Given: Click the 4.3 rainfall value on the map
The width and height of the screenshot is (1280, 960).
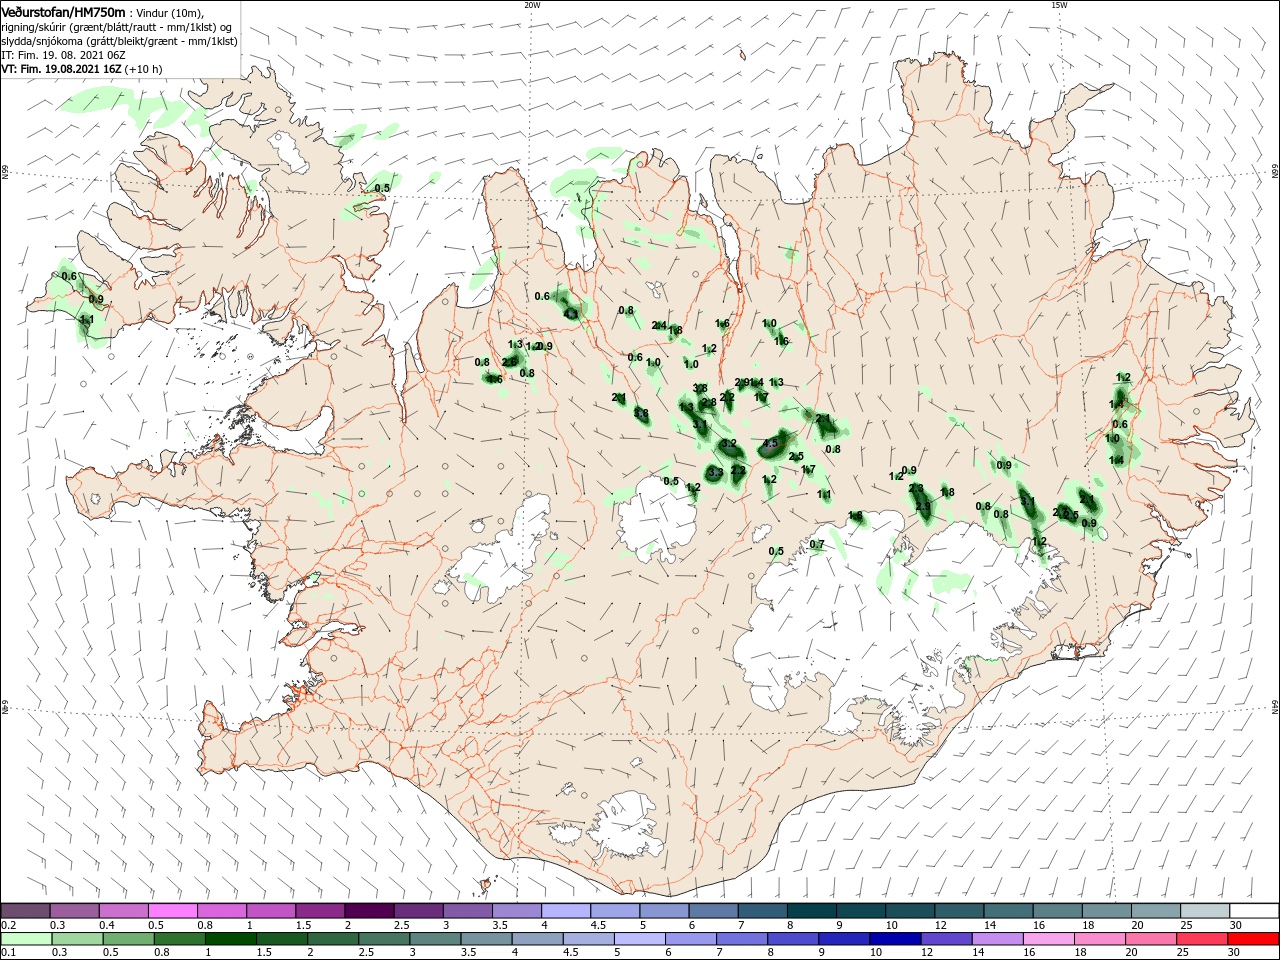Looking at the screenshot, I should (x=571, y=314).
